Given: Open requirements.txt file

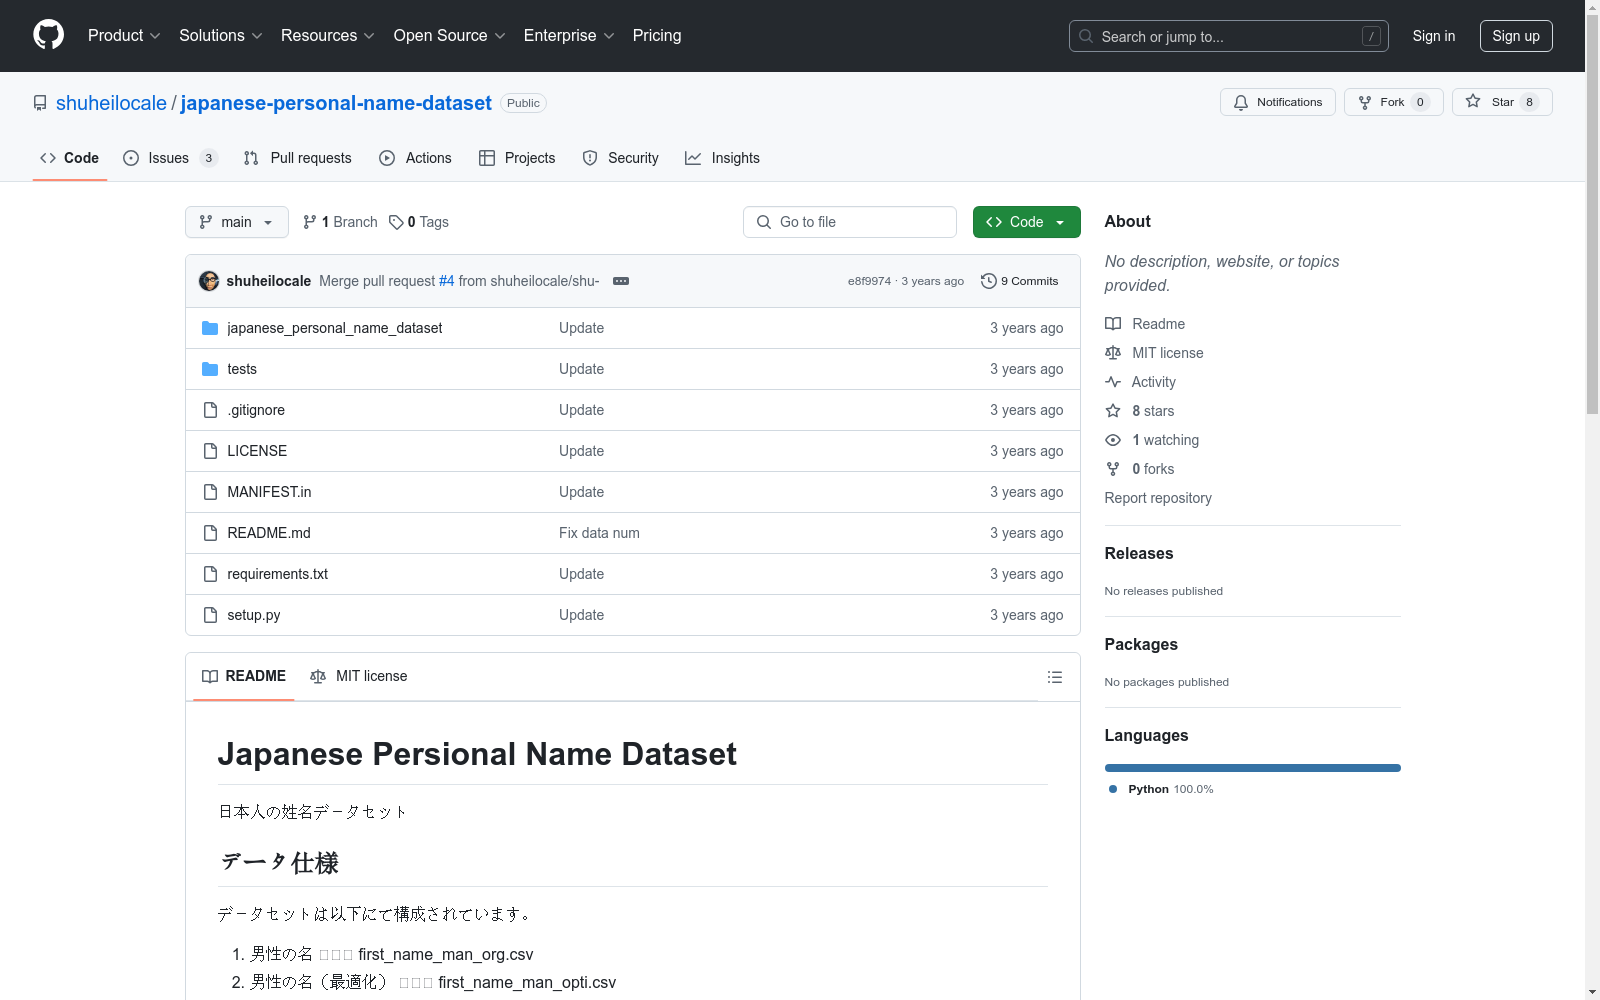Looking at the screenshot, I should pyautogui.click(x=278, y=574).
